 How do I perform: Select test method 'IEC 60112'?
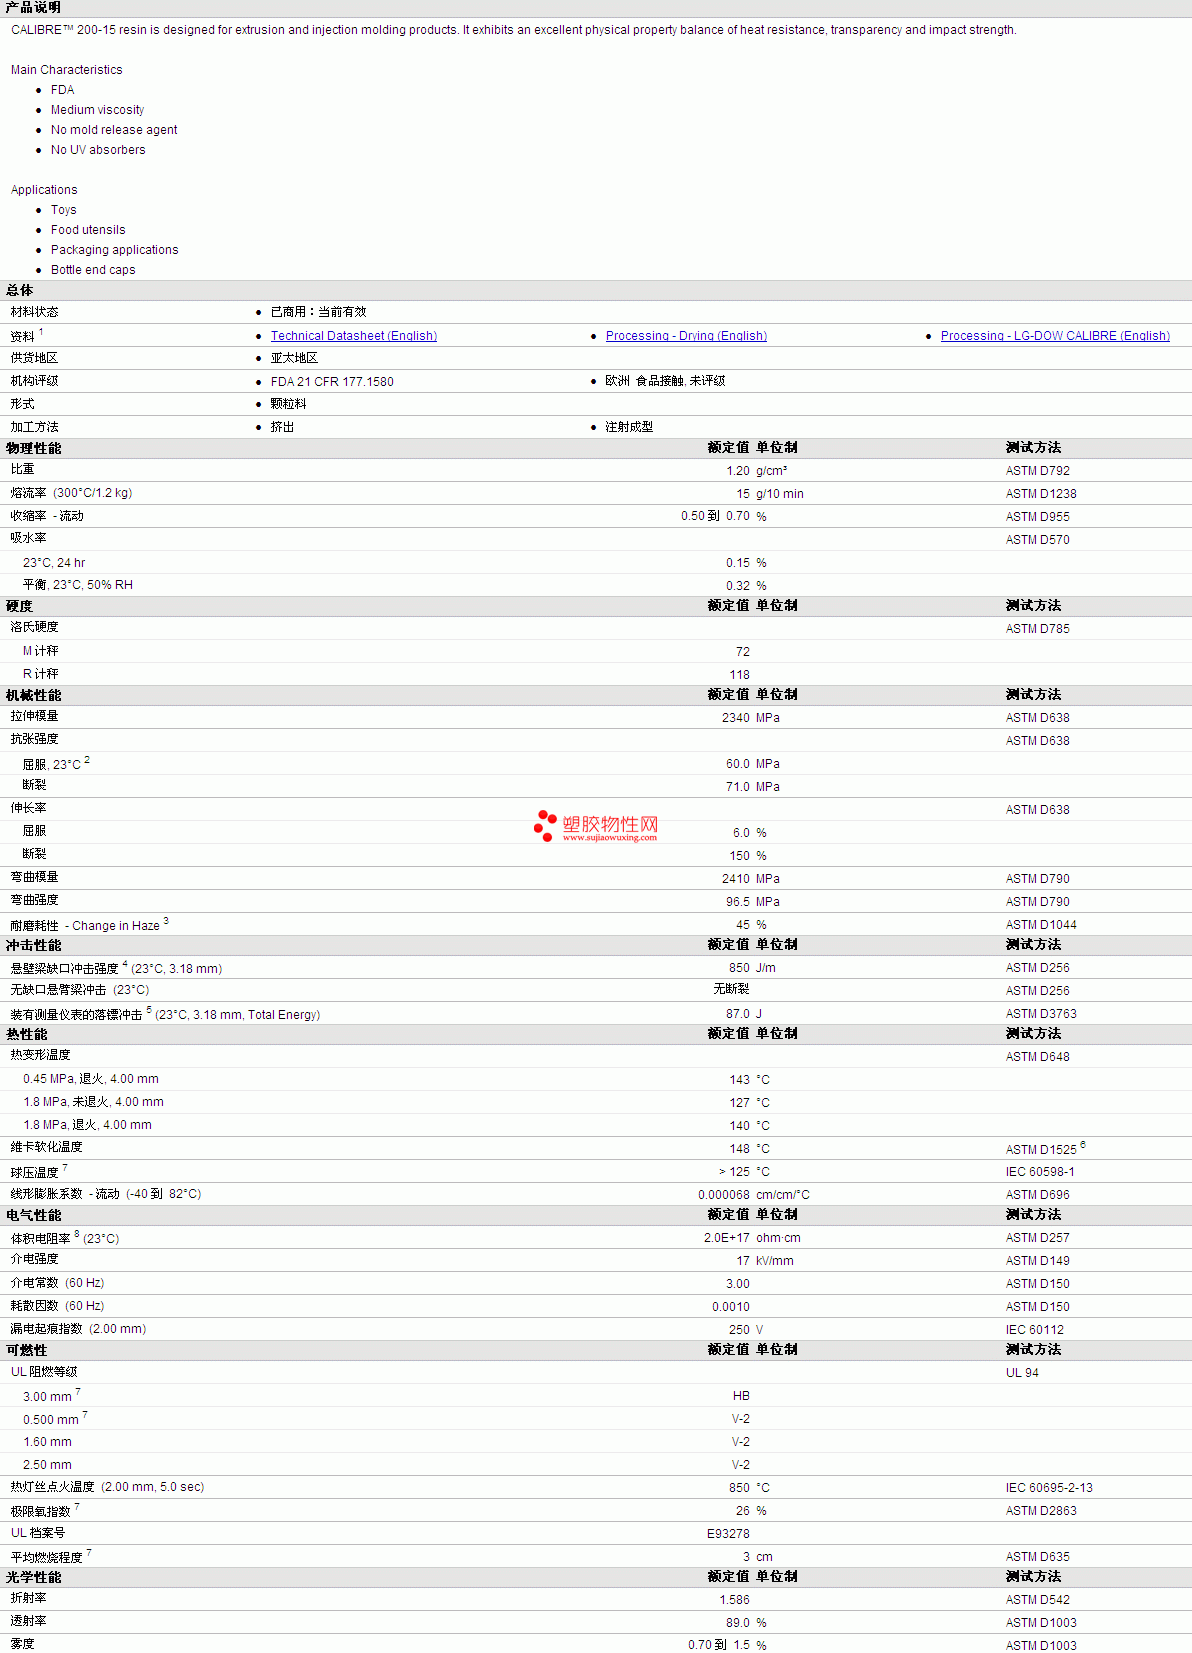click(x=1035, y=1330)
